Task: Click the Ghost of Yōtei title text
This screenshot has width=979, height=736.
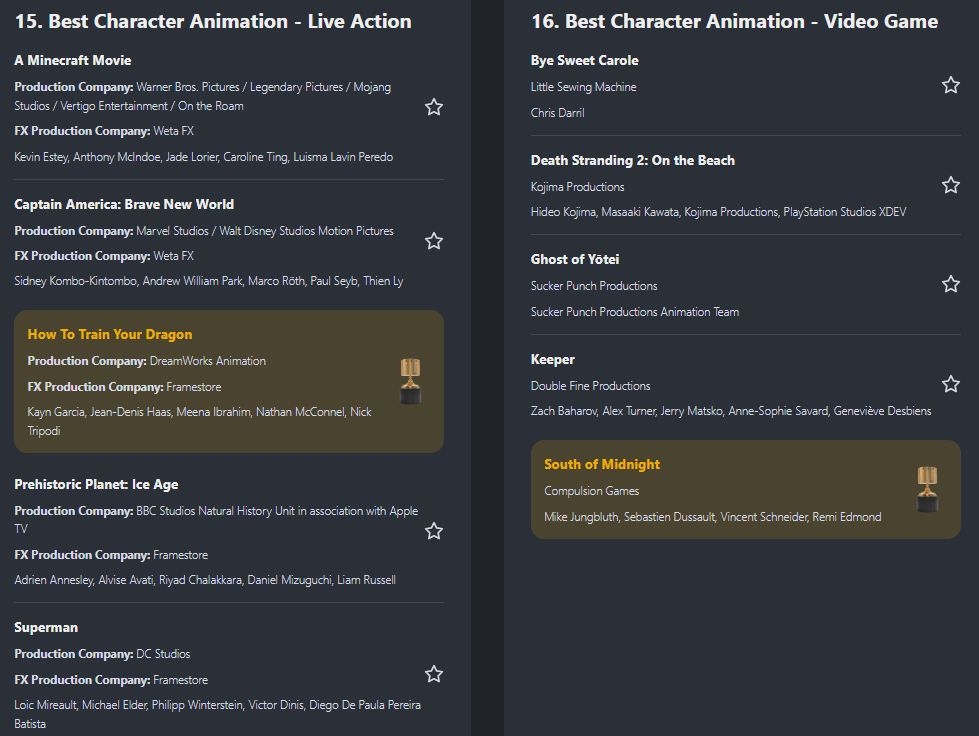Action: [x=575, y=259]
